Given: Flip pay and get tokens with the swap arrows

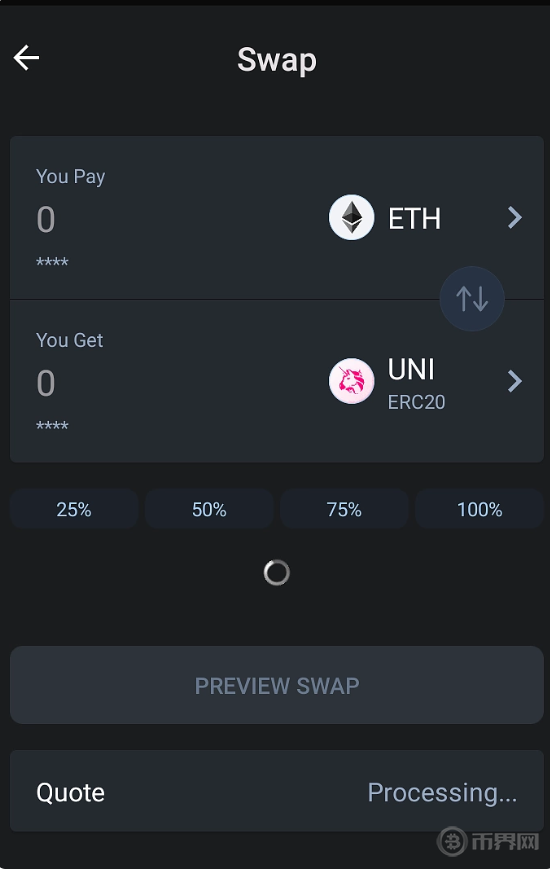Looking at the screenshot, I should point(472,299).
